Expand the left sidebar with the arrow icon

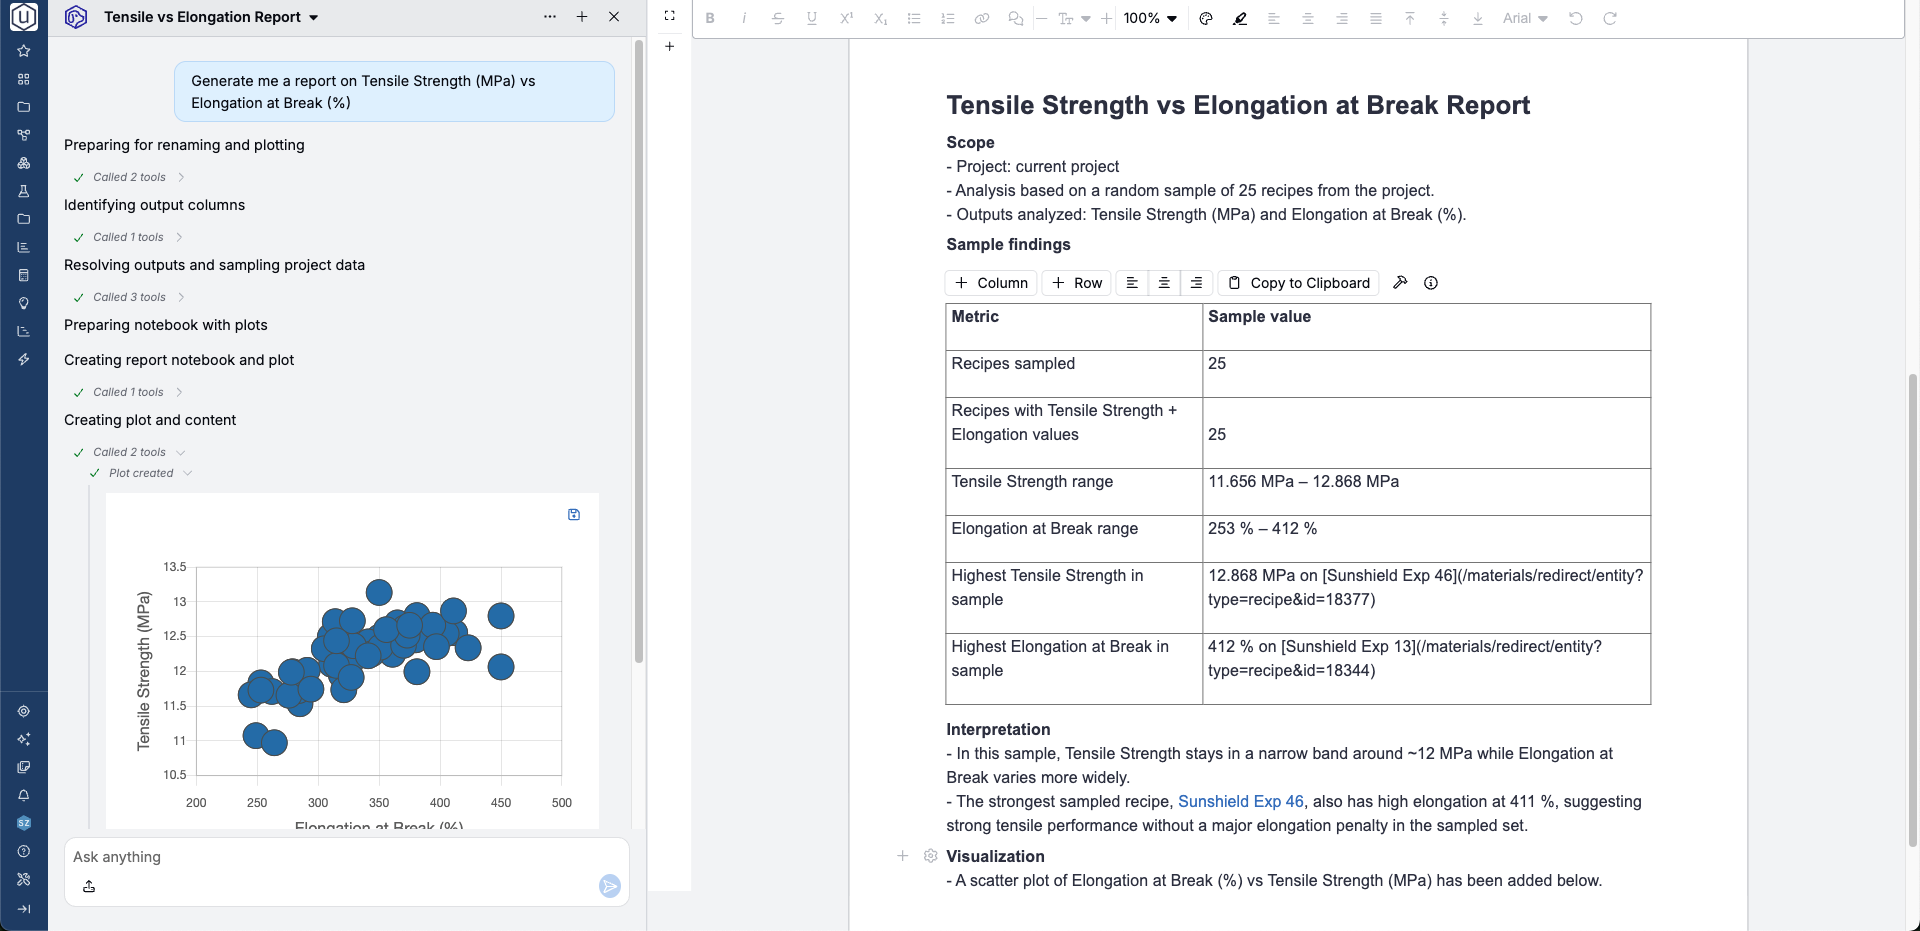(x=24, y=909)
